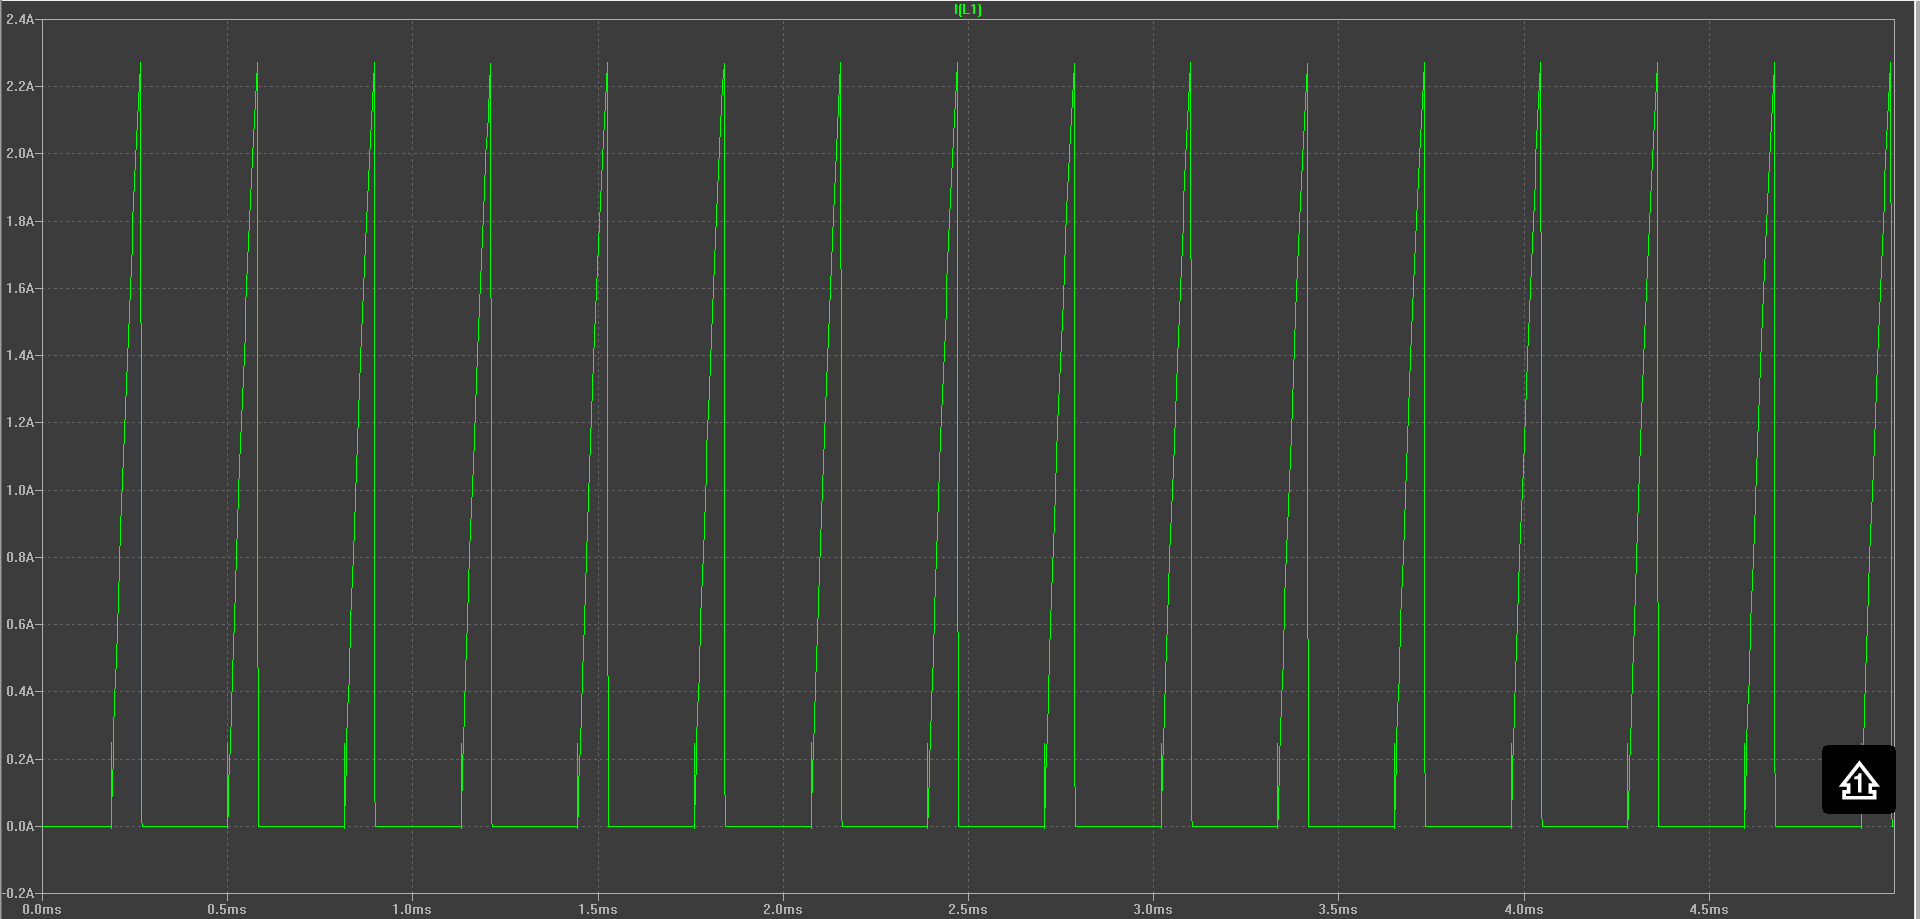Click the 2.0A vertical axis label

tap(20, 154)
